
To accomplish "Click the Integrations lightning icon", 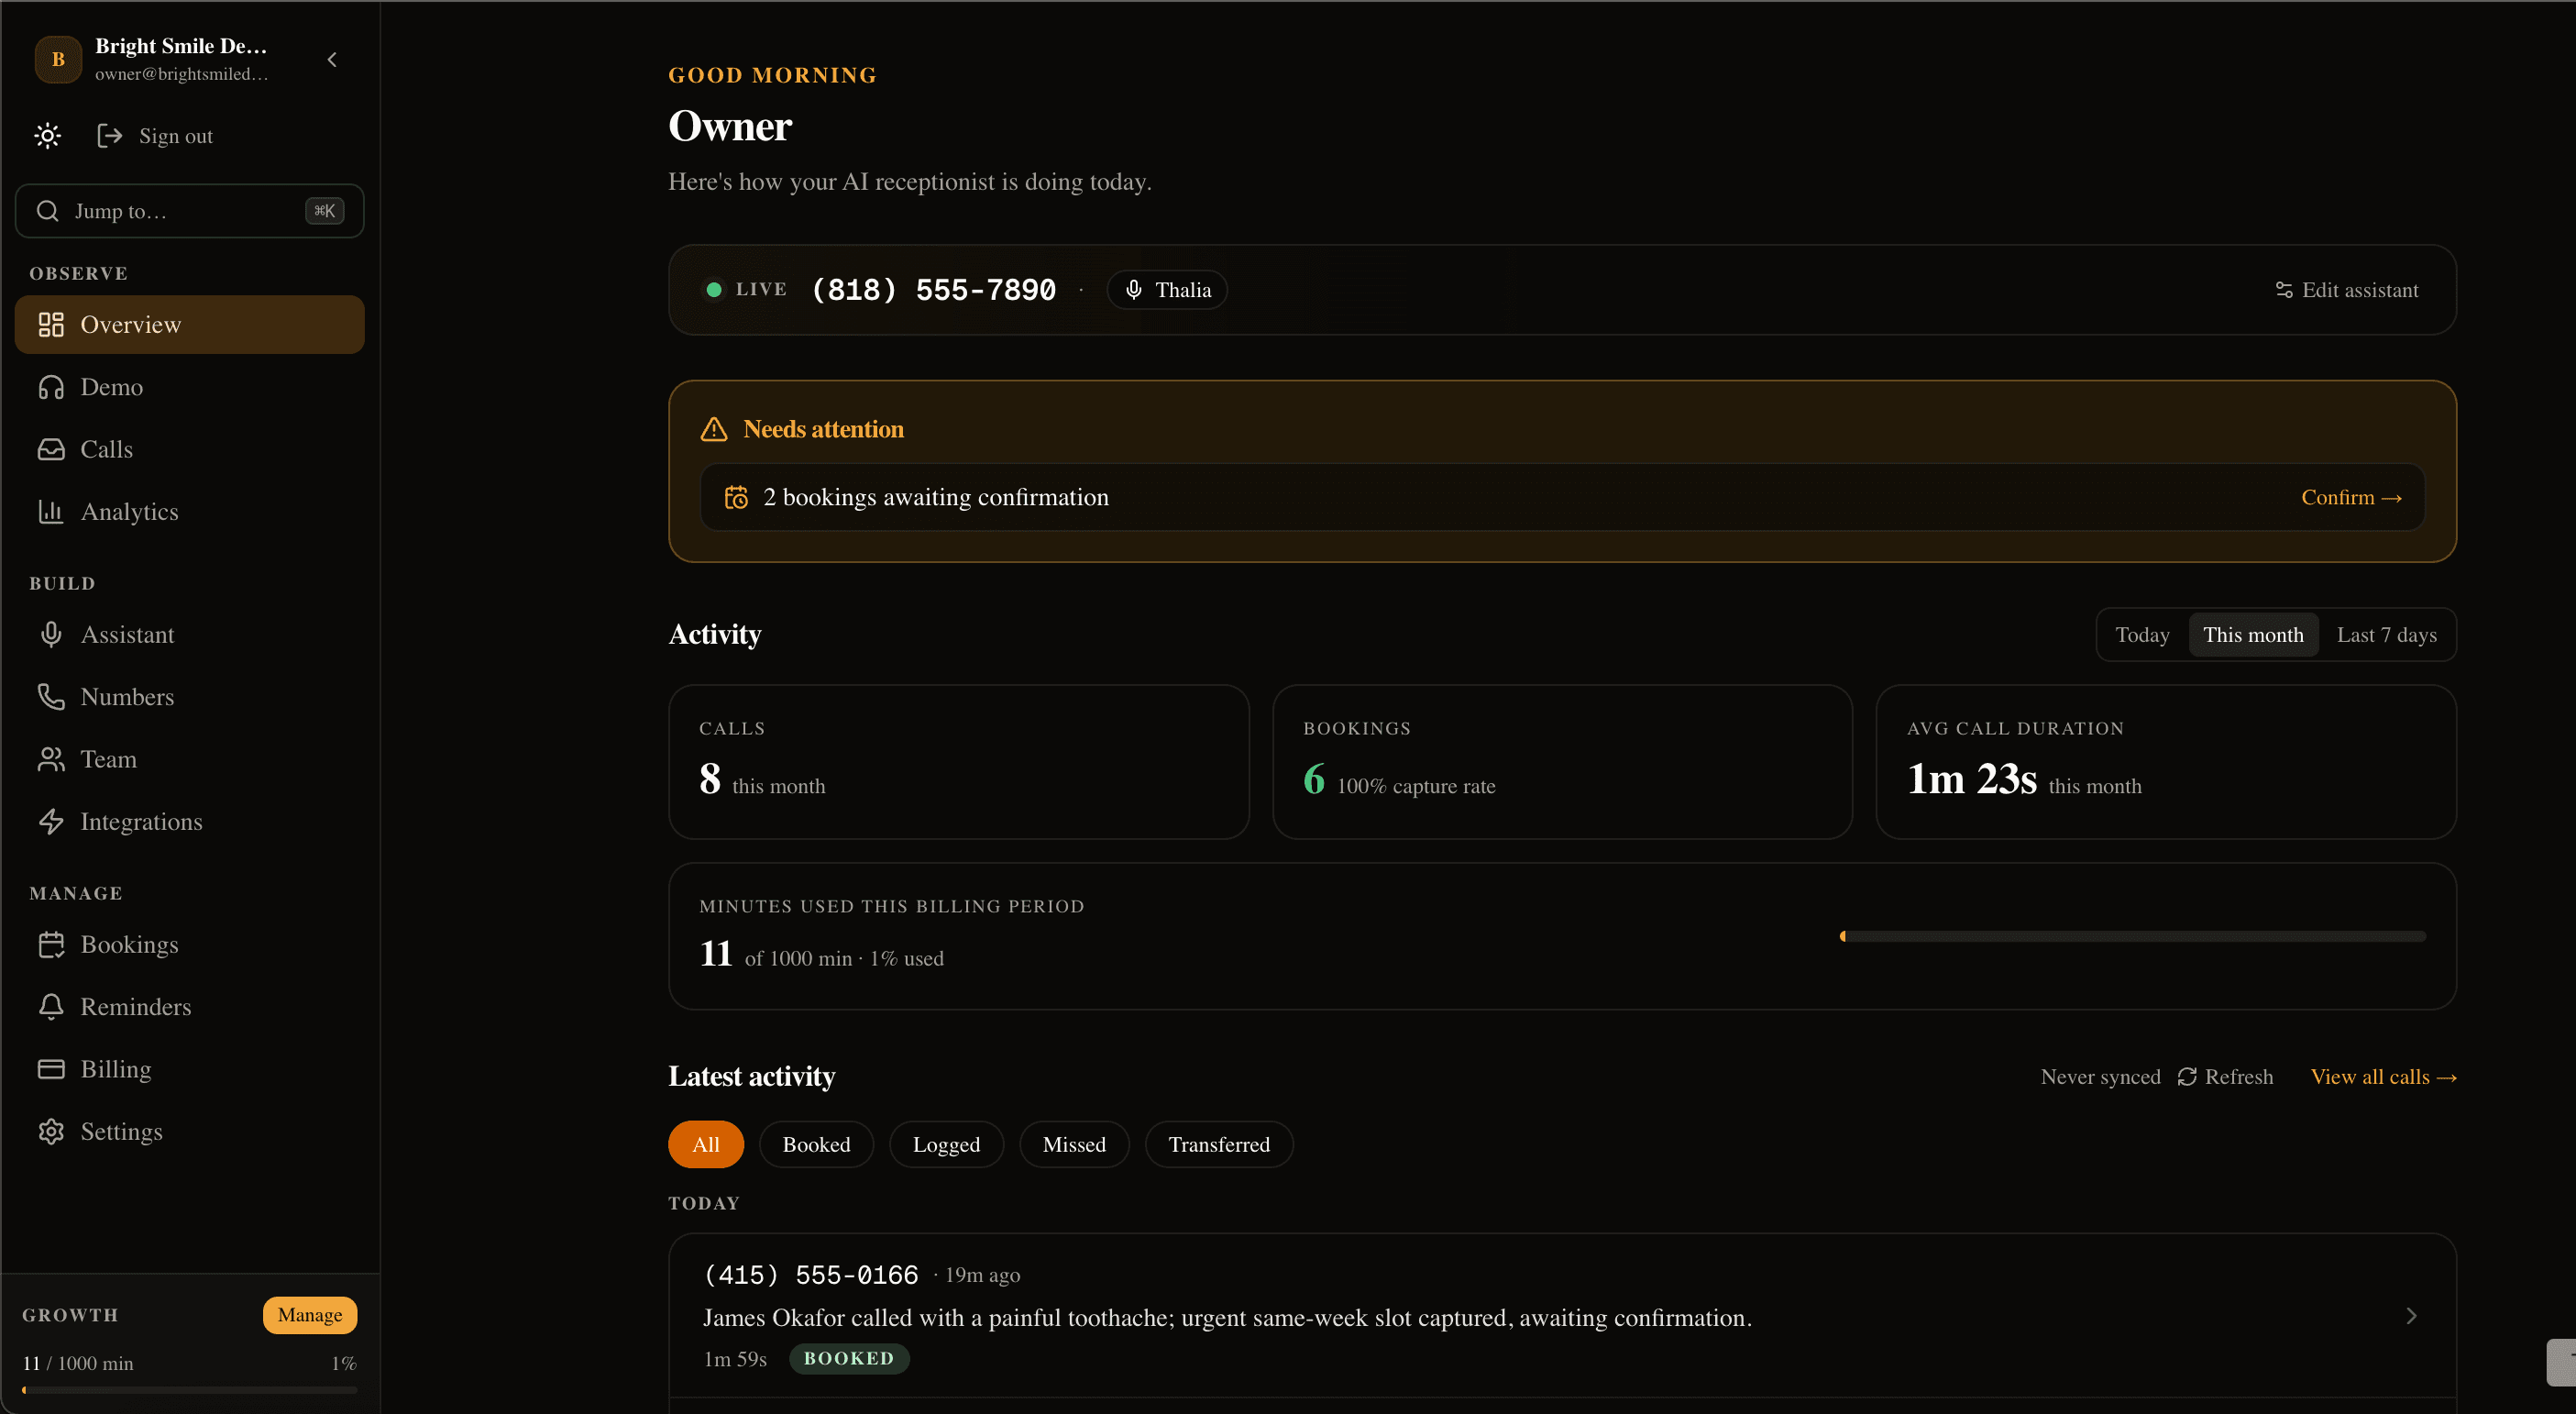I will pyautogui.click(x=51, y=821).
